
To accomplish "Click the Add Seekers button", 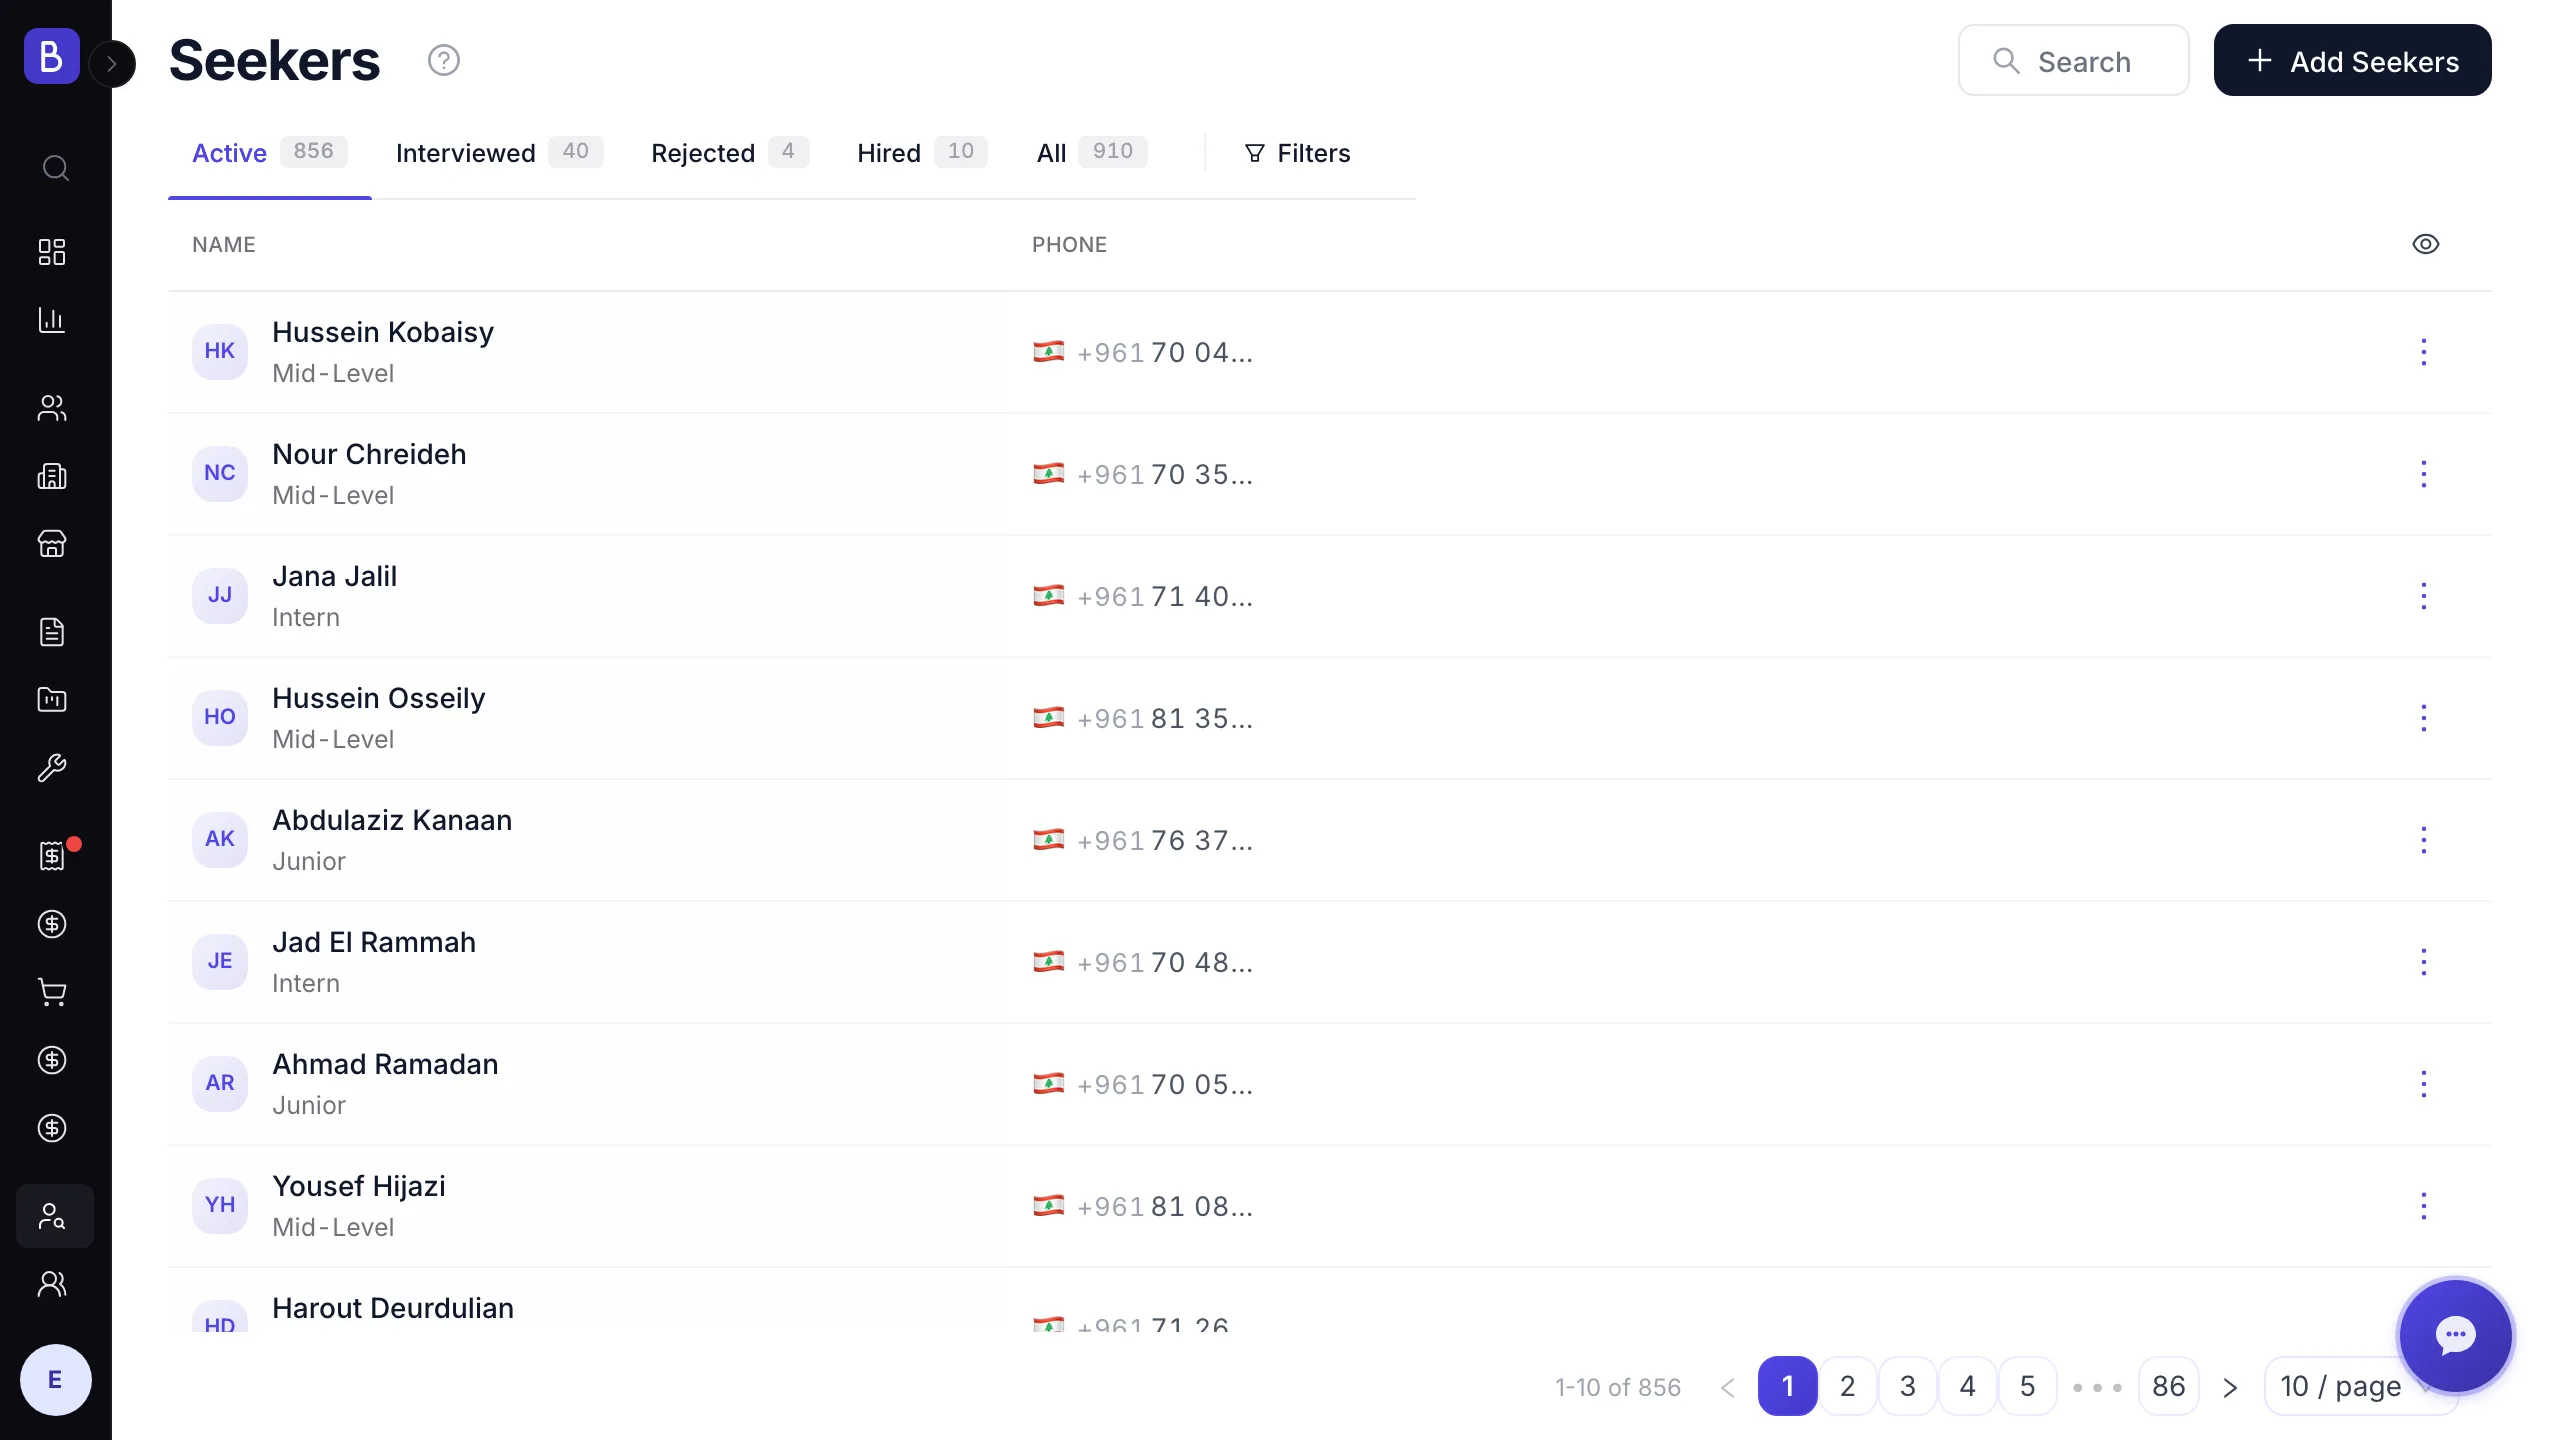I will [x=2352, y=61].
